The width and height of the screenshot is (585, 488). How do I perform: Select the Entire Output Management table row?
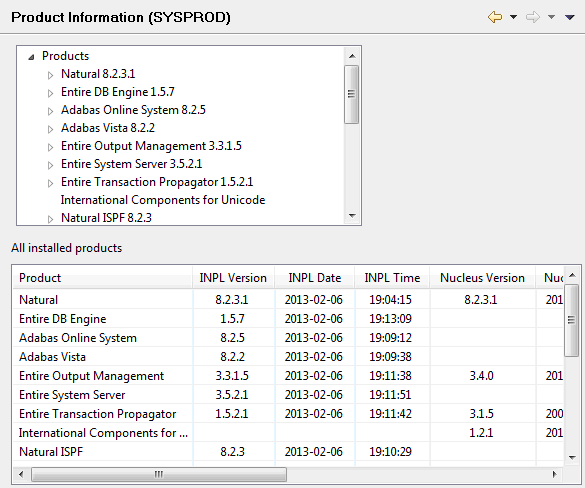click(288, 376)
